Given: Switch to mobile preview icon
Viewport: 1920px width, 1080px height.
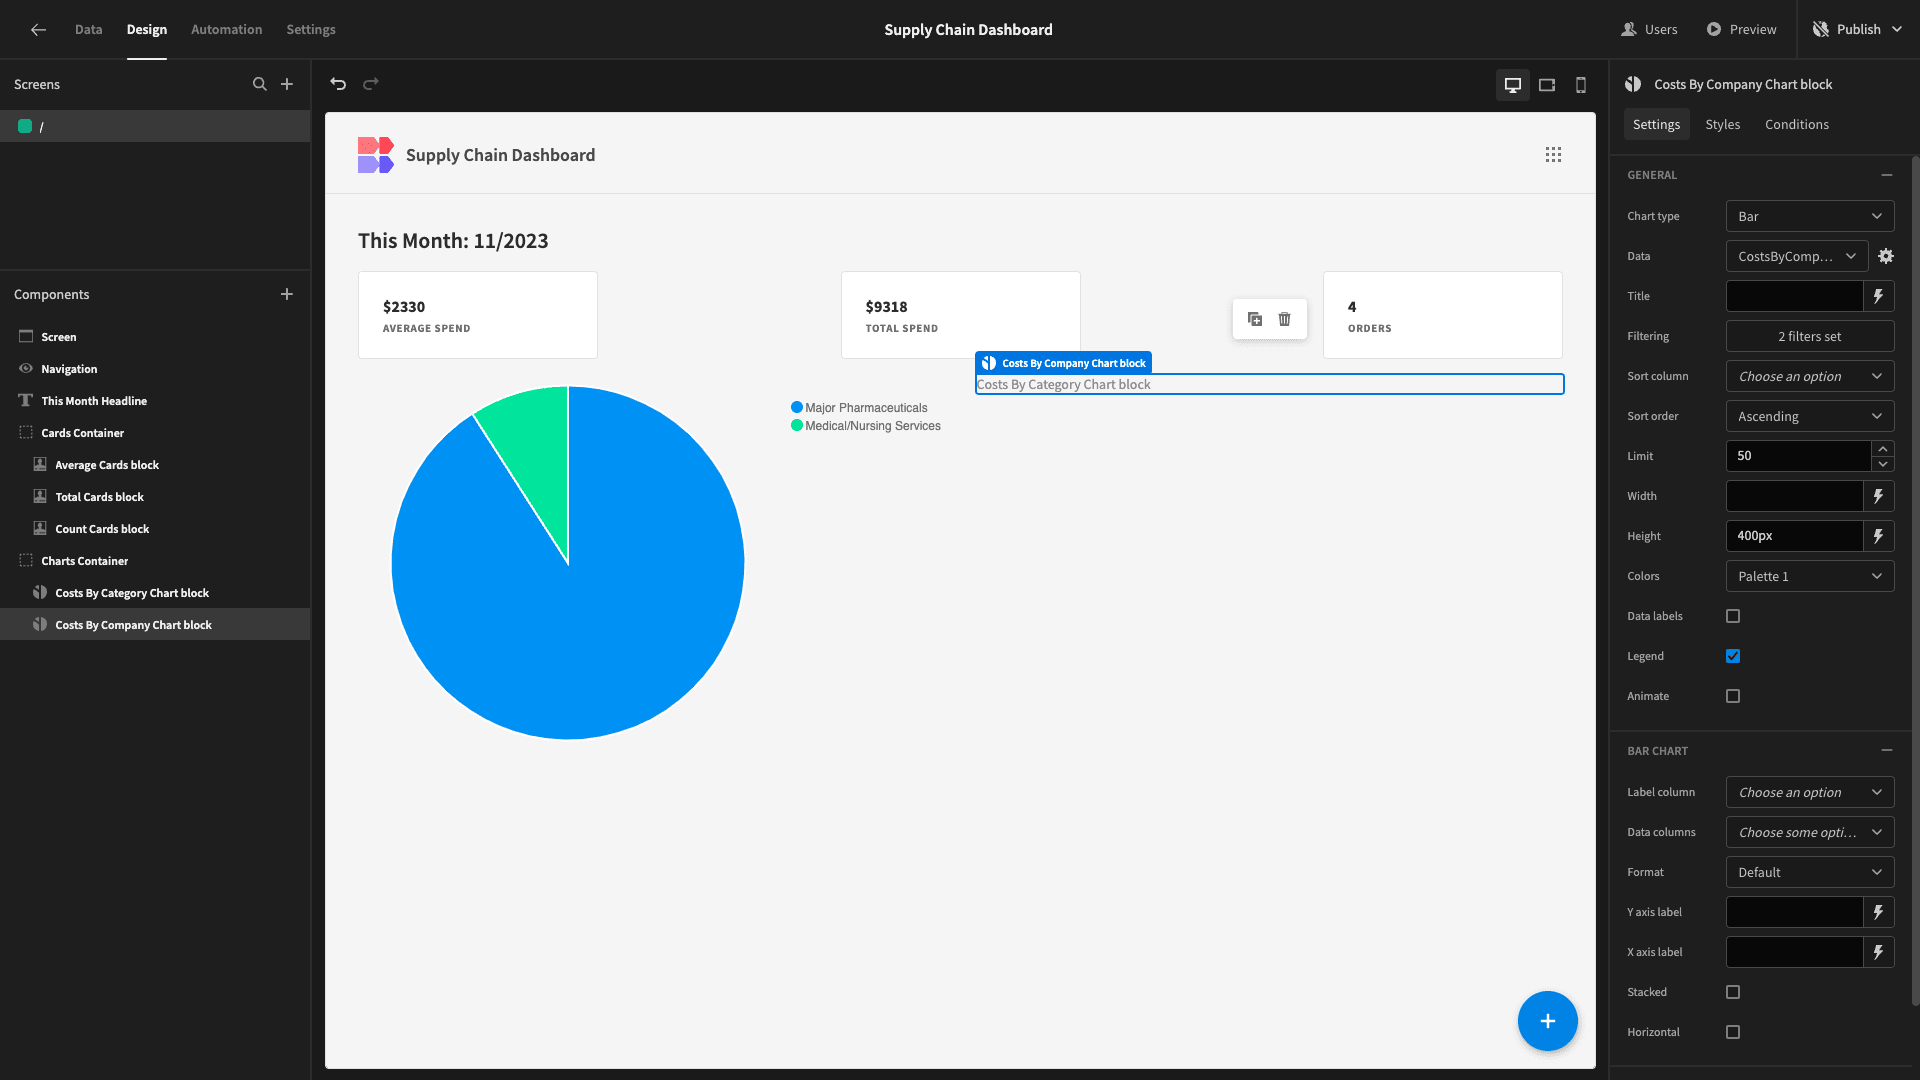Looking at the screenshot, I should tap(1581, 85).
